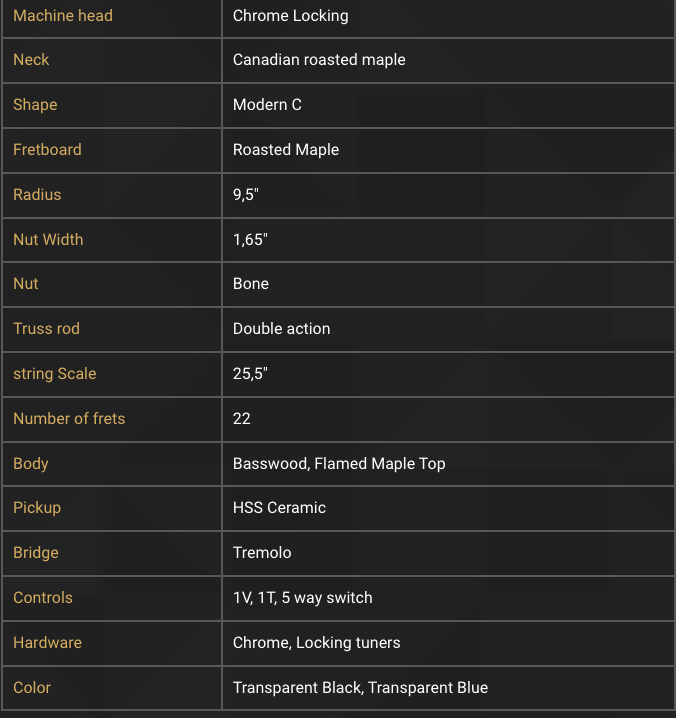The height and width of the screenshot is (718, 676).
Task: Select Basswood, Flamed Maple Top text
Action: (x=339, y=464)
